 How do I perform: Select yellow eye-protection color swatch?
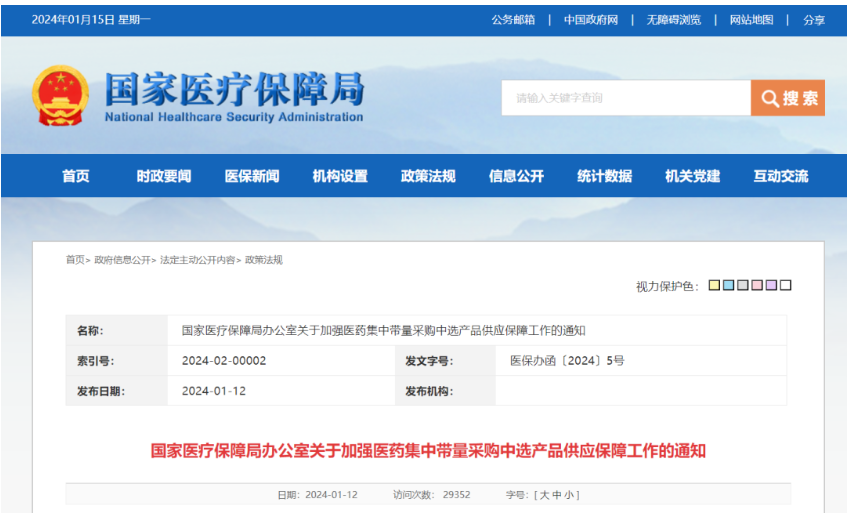click(714, 285)
